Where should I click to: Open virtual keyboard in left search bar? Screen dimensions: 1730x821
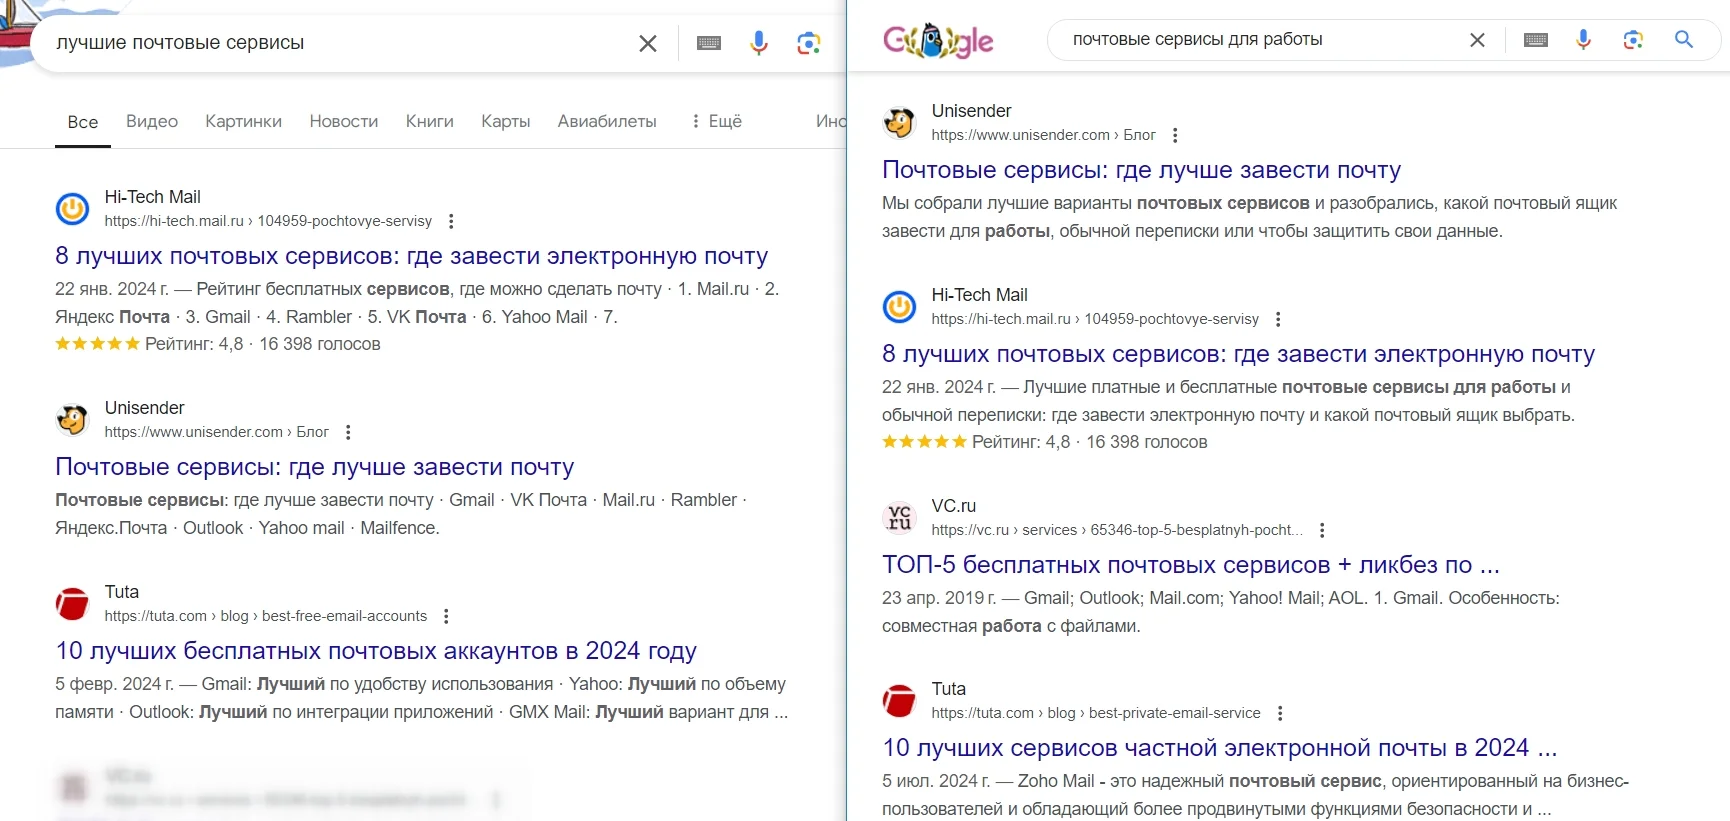click(x=709, y=43)
